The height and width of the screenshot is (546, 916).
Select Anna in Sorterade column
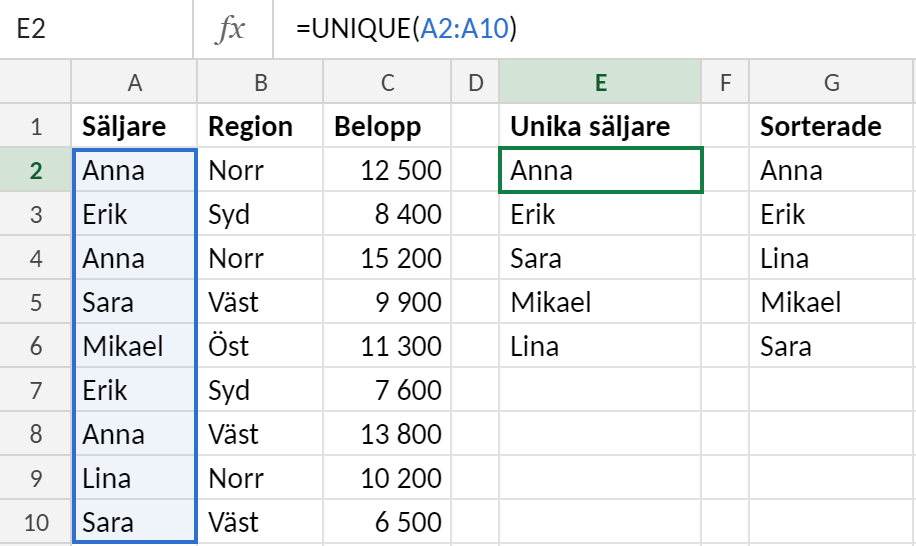click(832, 170)
